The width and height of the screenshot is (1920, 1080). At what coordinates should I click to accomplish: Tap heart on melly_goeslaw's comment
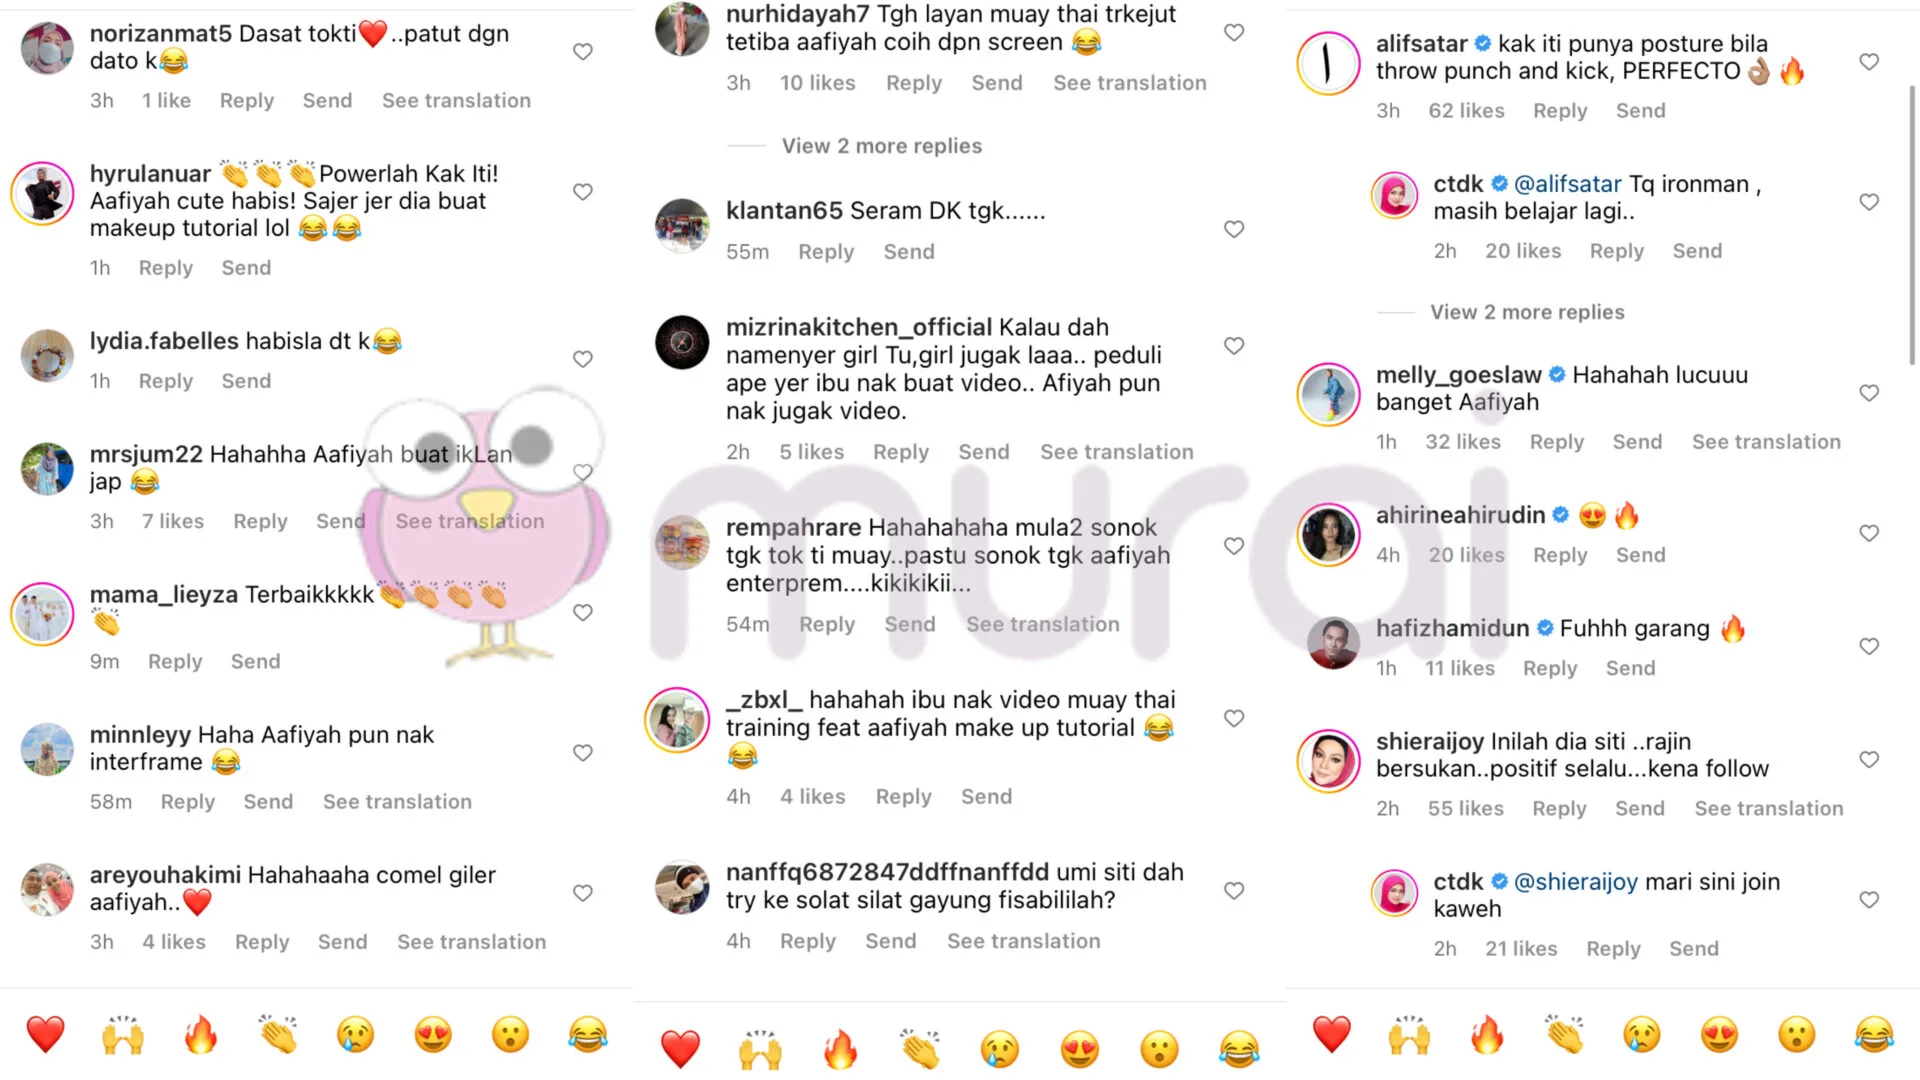1869,393
